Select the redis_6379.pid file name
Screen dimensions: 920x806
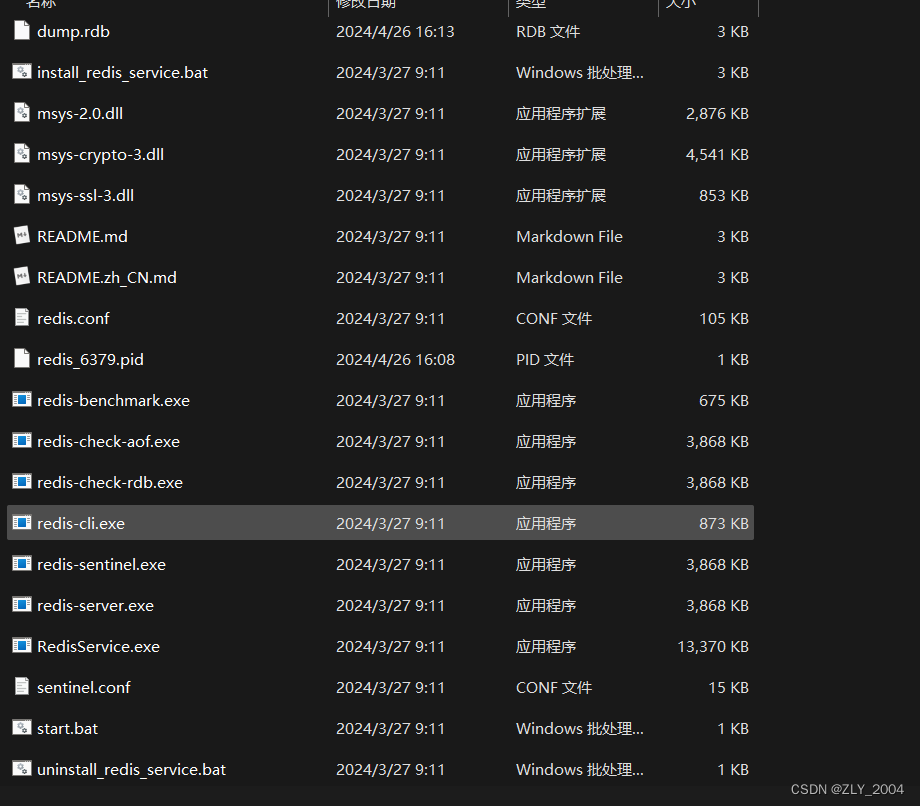pos(90,360)
